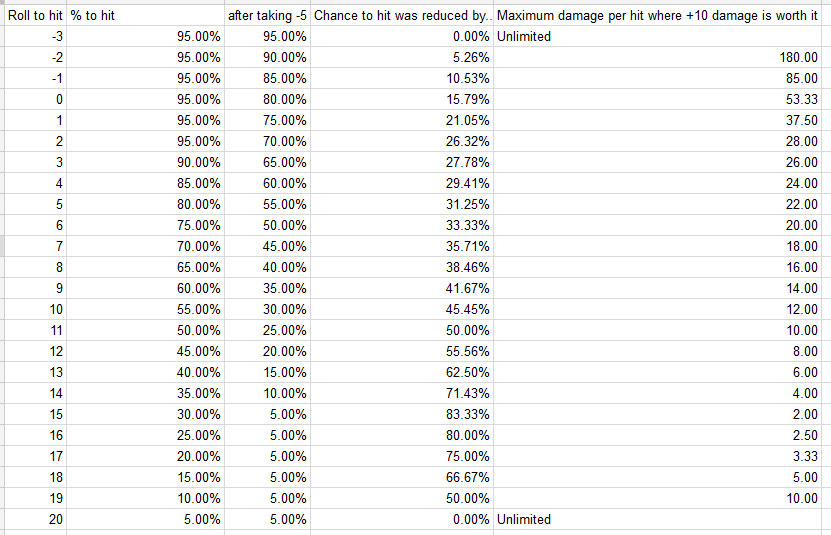Screen dimensions: 831x535
Task: Click the cell containing 53.33
Action: (x=657, y=99)
